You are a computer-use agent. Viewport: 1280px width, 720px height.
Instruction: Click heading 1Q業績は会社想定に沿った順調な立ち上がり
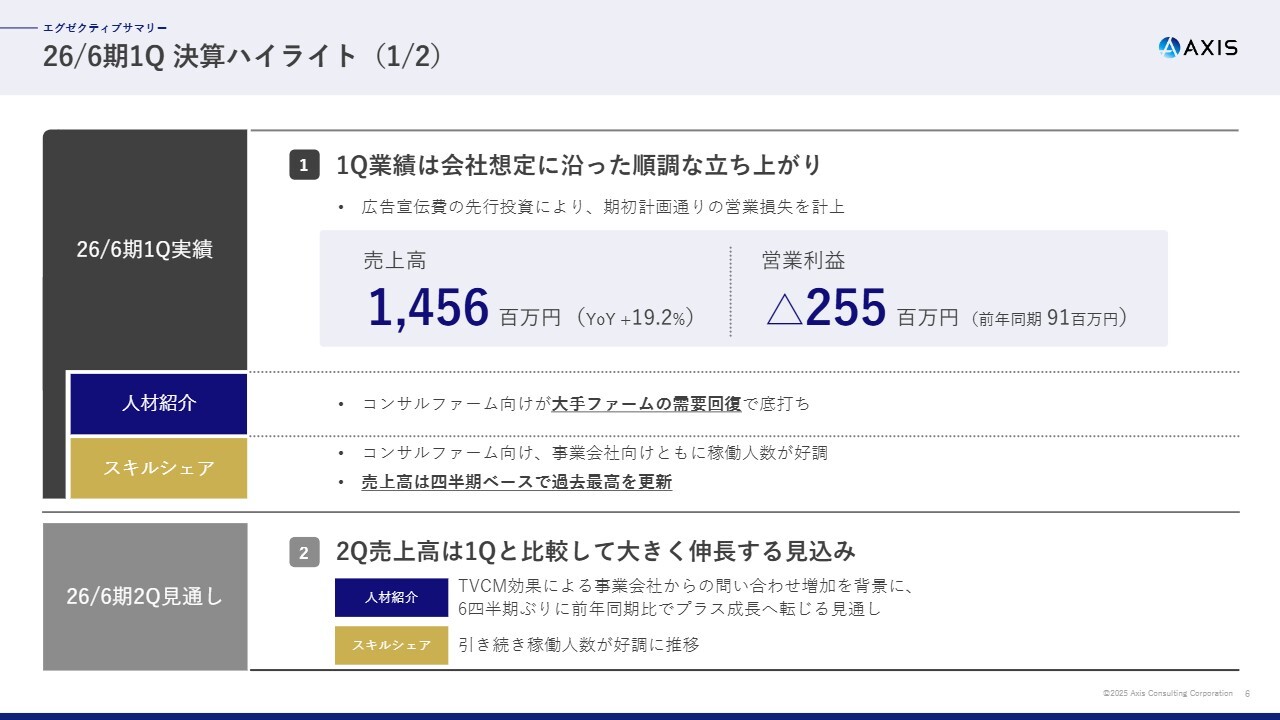tap(579, 165)
